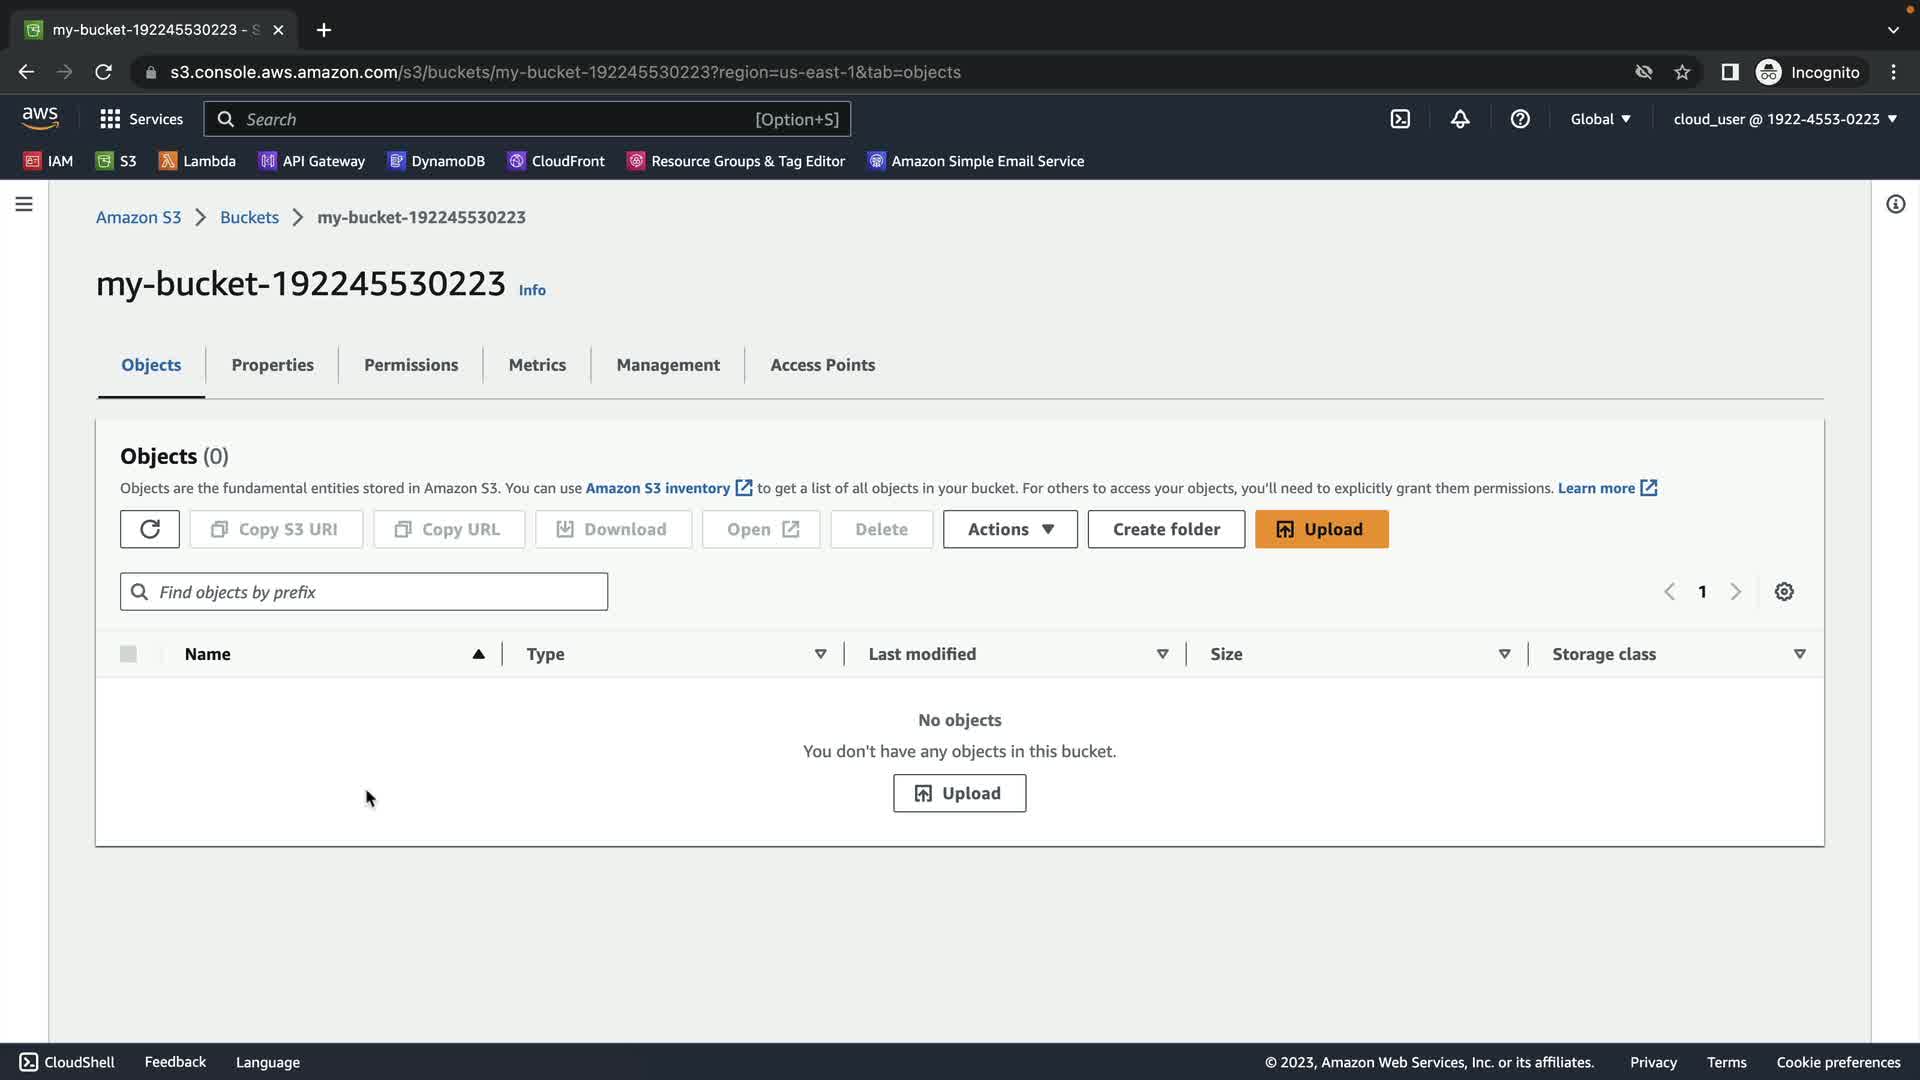This screenshot has height=1080, width=1920.
Task: Check the select-all objects checkbox
Action: [128, 654]
